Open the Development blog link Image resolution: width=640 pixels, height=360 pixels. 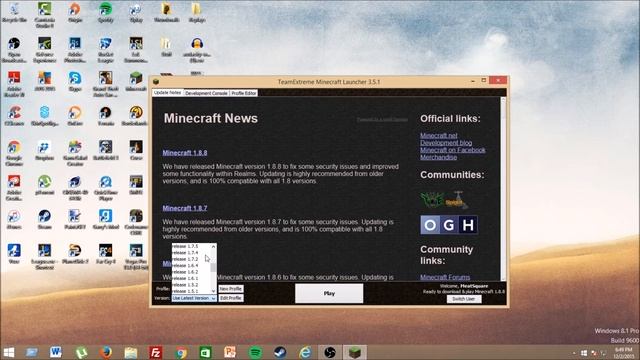tap(446, 143)
